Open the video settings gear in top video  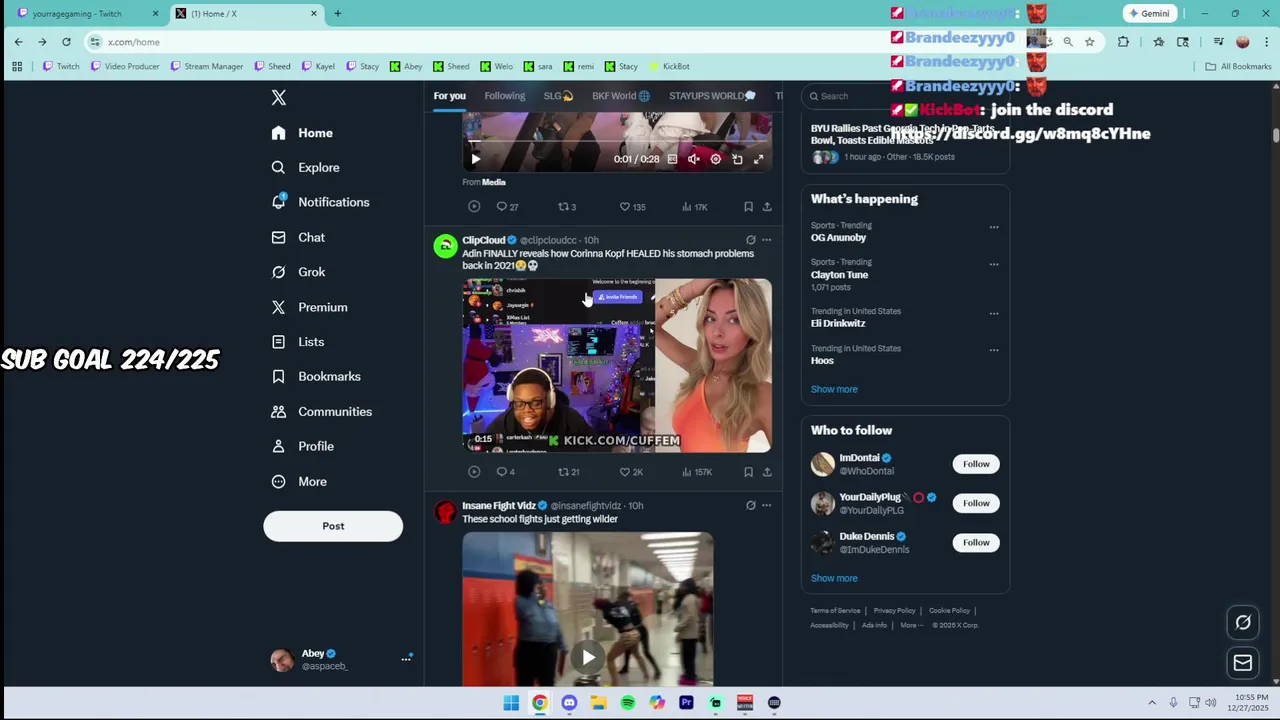715,159
